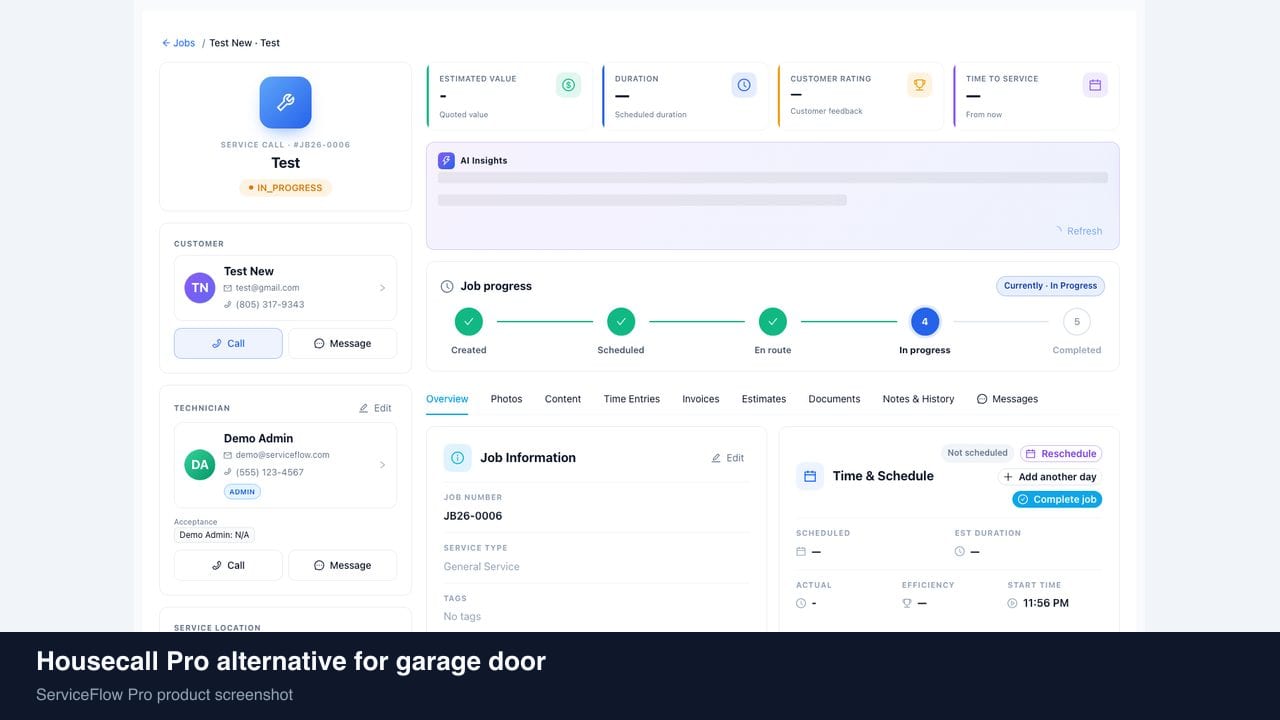
Task: Open the Time Entries tab
Action: [632, 399]
